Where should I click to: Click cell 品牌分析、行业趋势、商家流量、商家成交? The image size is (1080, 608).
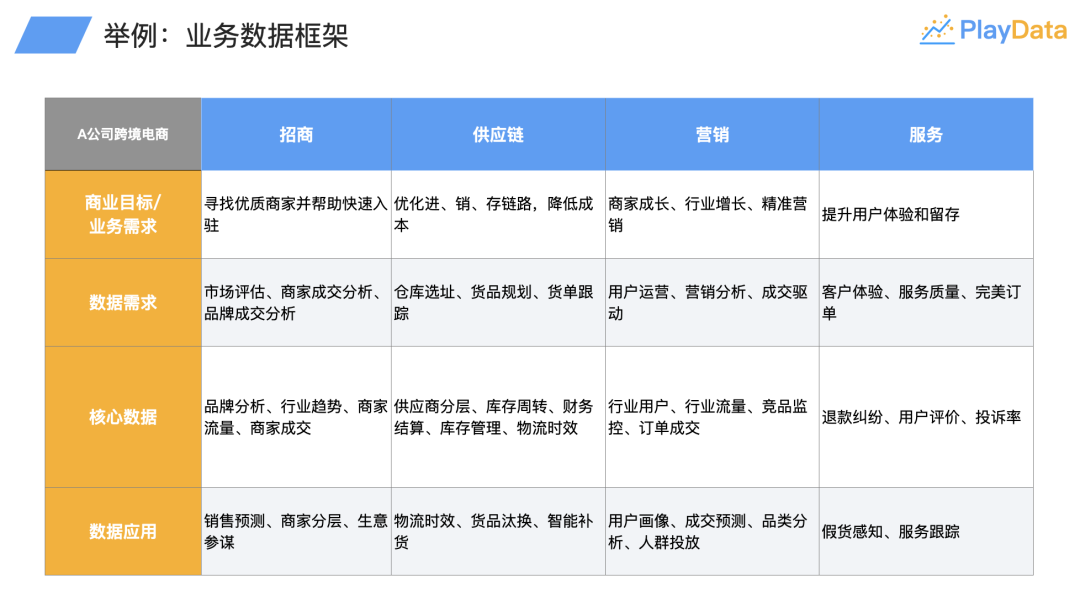[296, 417]
